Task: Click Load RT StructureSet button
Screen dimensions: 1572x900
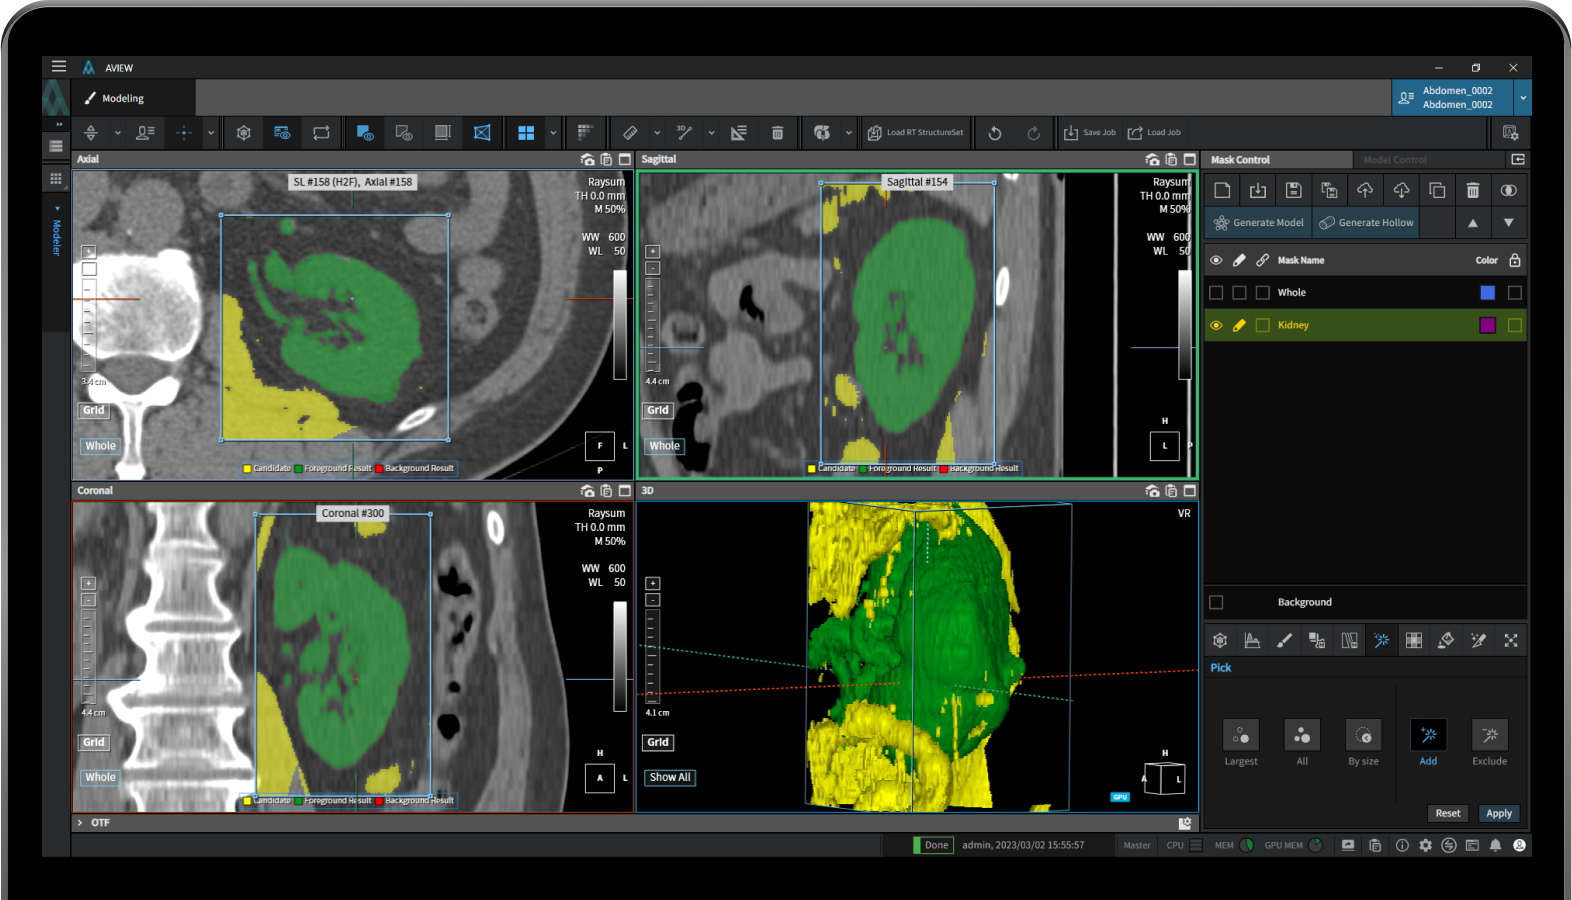Action: [916, 132]
